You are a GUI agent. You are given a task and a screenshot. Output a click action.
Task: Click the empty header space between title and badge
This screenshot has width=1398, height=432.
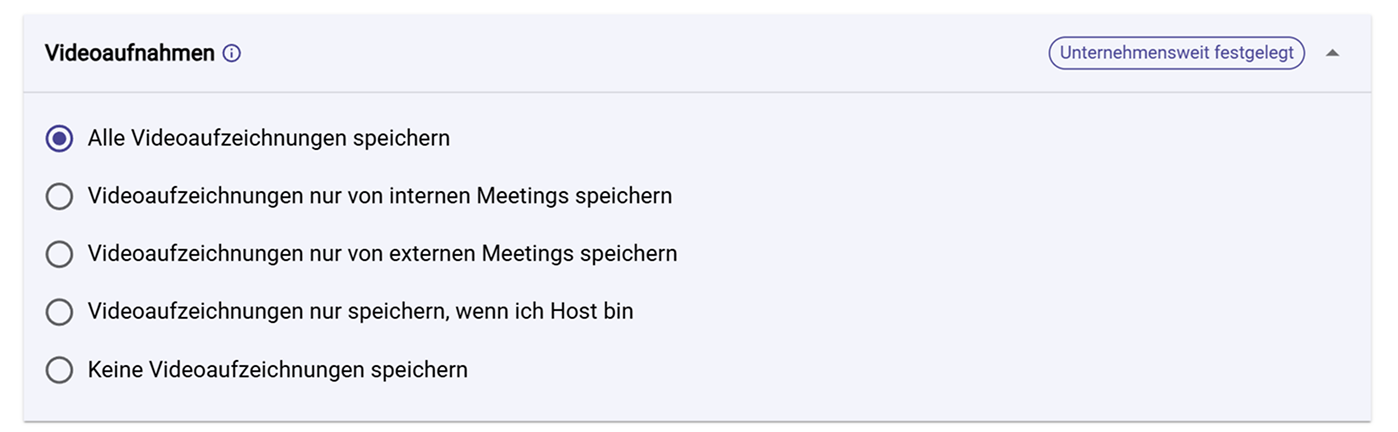pyautogui.click(x=640, y=54)
